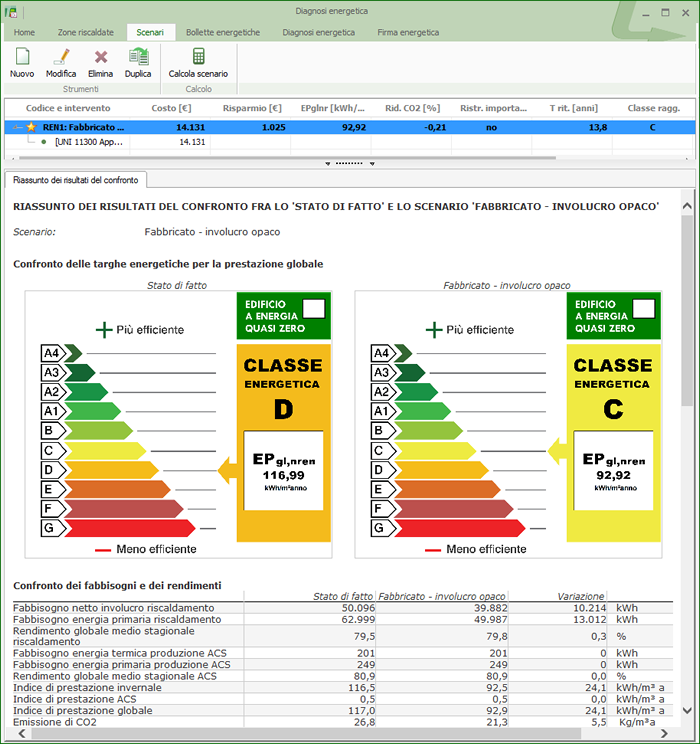700x745 pixels.
Task: Click REN1 savings value 1.025
Action: [x=274, y=127]
